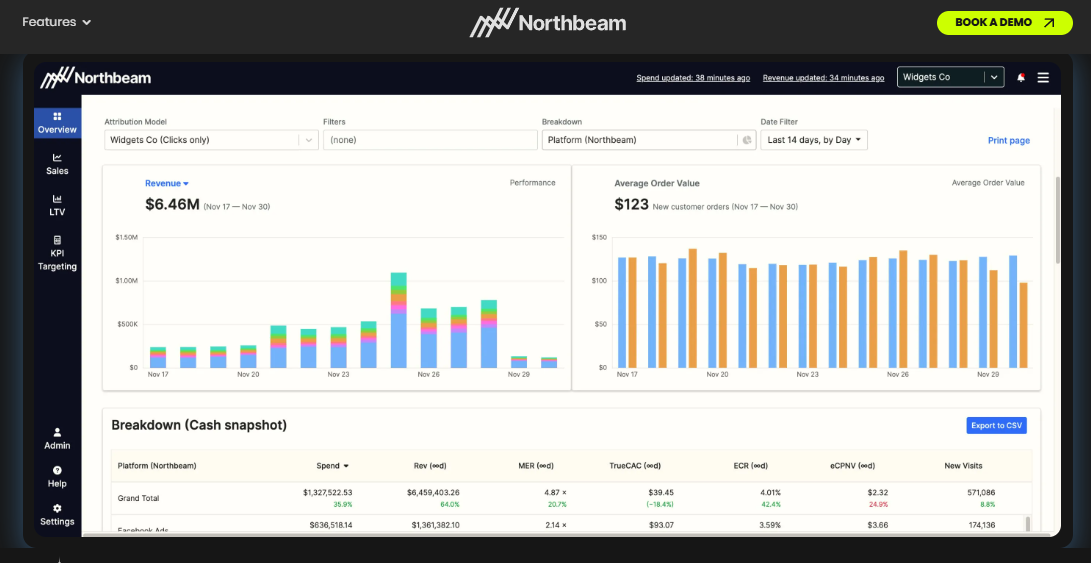
Task: Select the Sales label in sidebar
Action: 57,171
